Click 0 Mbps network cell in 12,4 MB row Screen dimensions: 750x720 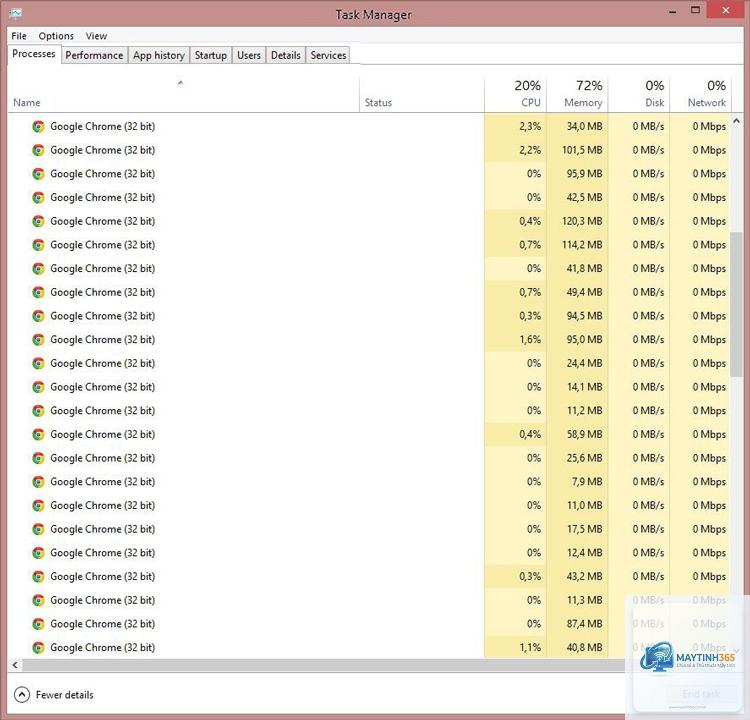pyautogui.click(x=700, y=553)
